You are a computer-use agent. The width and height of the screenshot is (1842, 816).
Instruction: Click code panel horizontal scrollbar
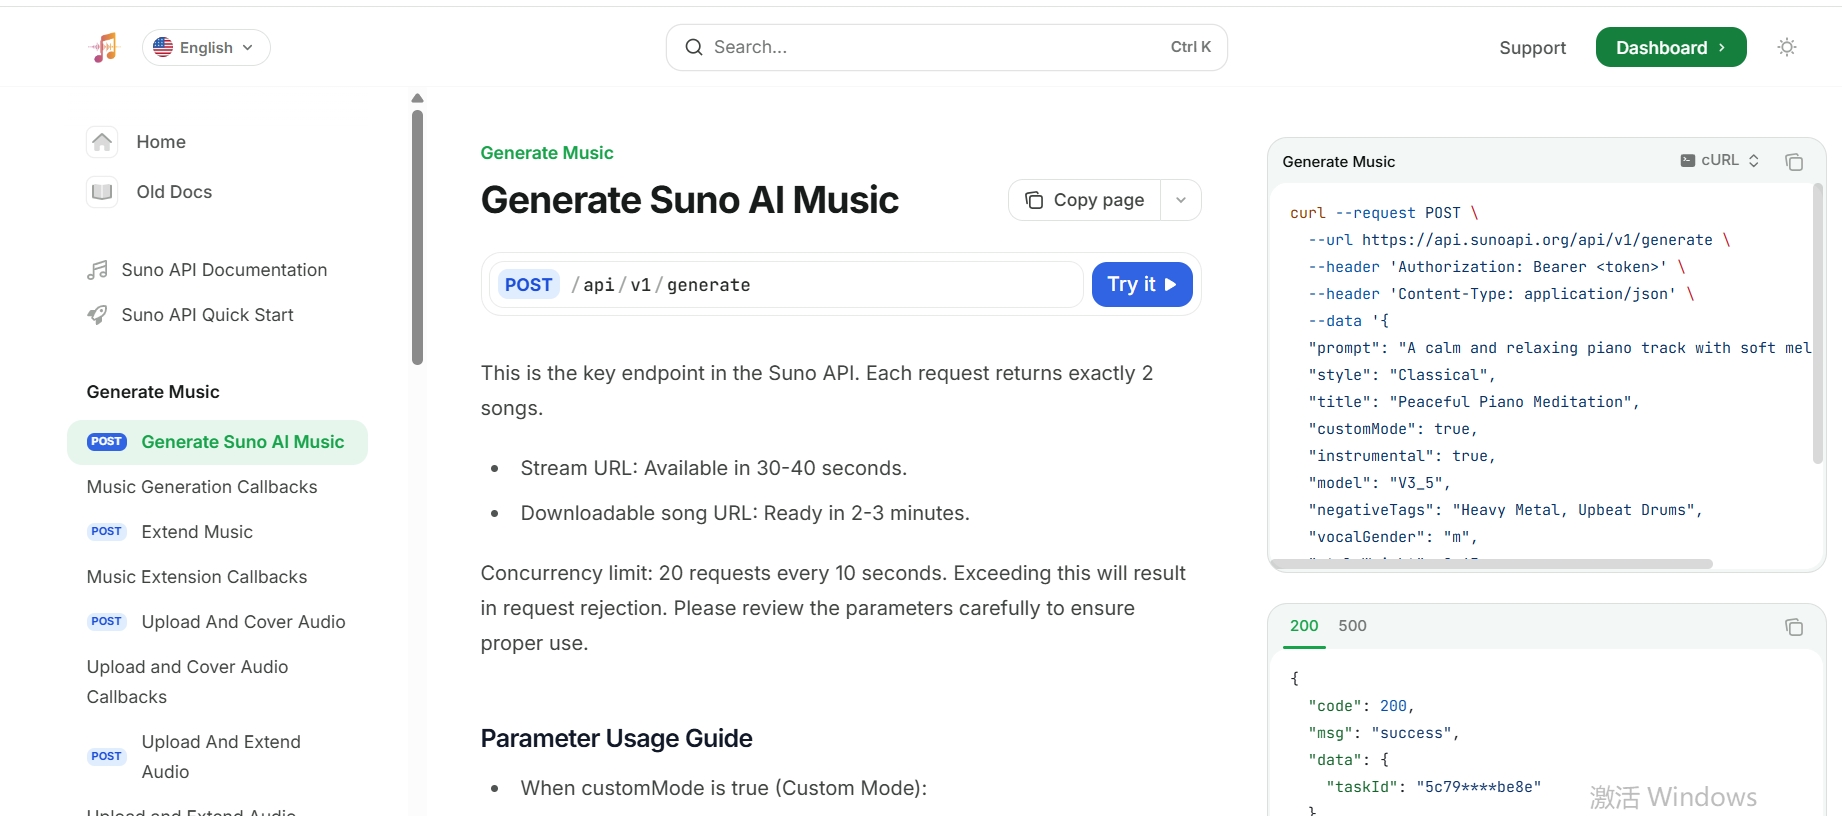1492,564
